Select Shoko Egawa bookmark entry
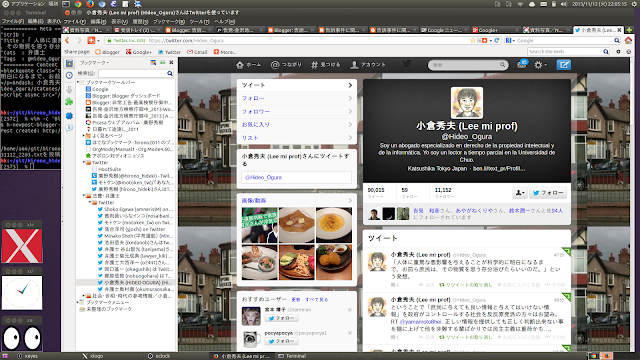640x360 pixels. click(x=135, y=209)
